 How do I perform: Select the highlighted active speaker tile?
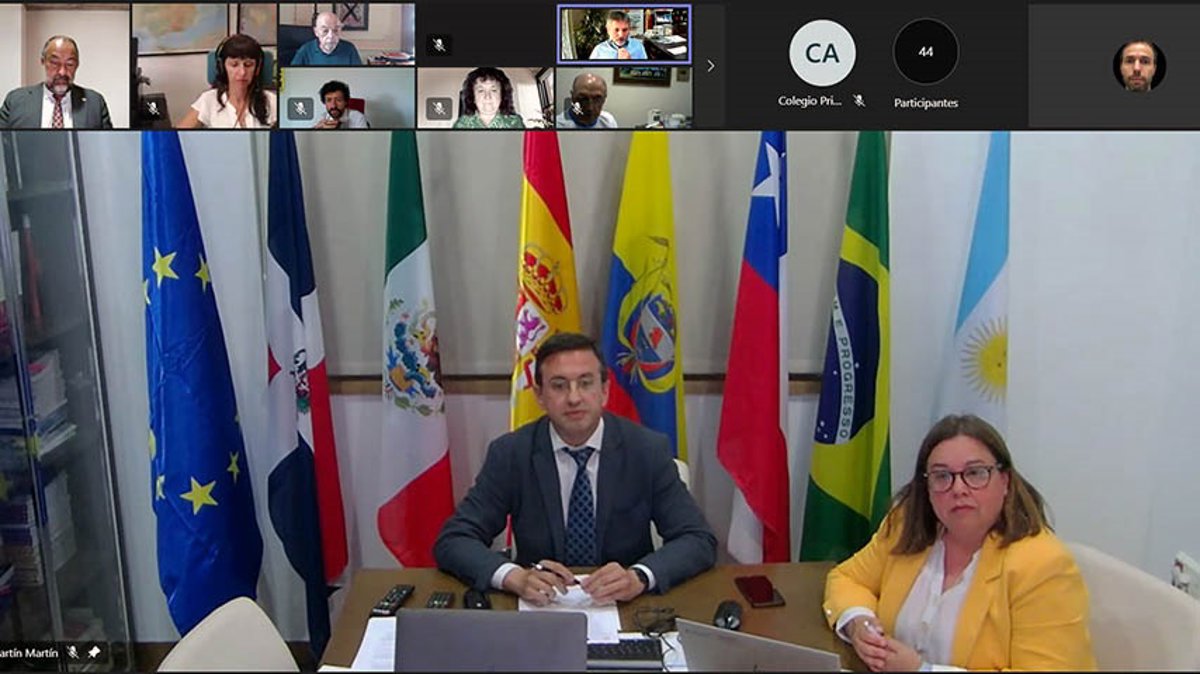tap(624, 34)
